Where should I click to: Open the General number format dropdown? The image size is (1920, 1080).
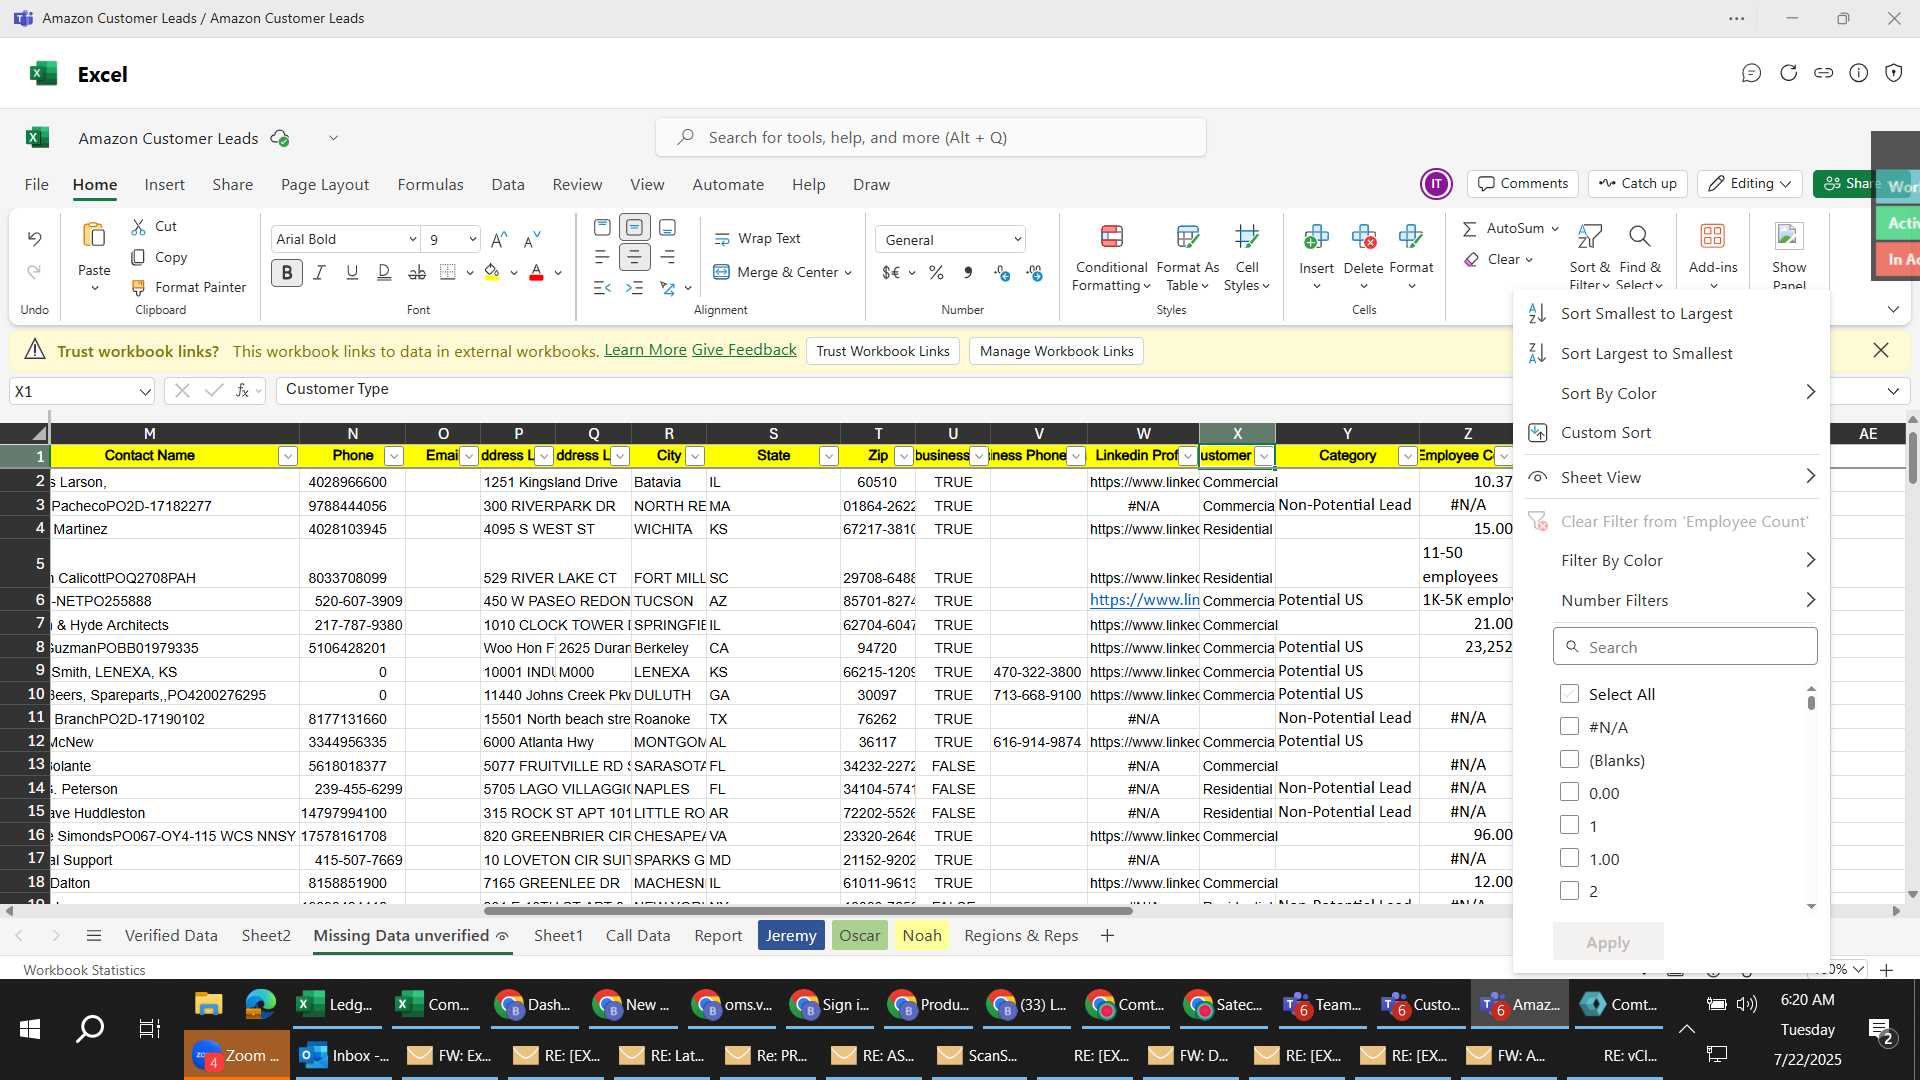point(1017,239)
